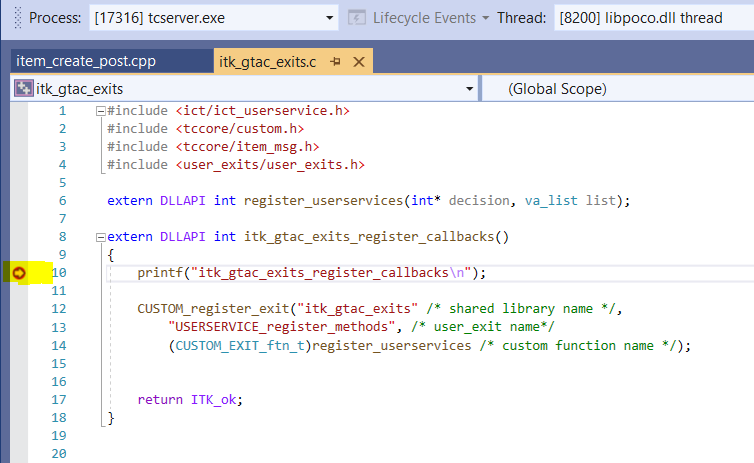Viewport: 754px width, 463px height.
Task: Select the itk_gtac_exits.c tab
Action: pyautogui.click(x=268, y=62)
